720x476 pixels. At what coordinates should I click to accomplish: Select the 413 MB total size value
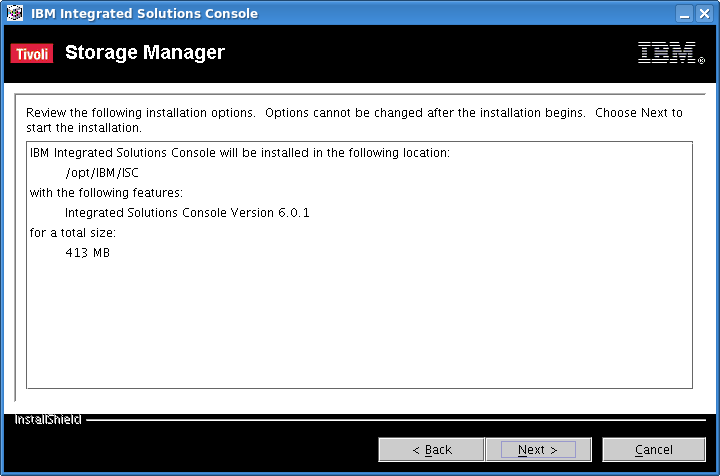tap(88, 252)
